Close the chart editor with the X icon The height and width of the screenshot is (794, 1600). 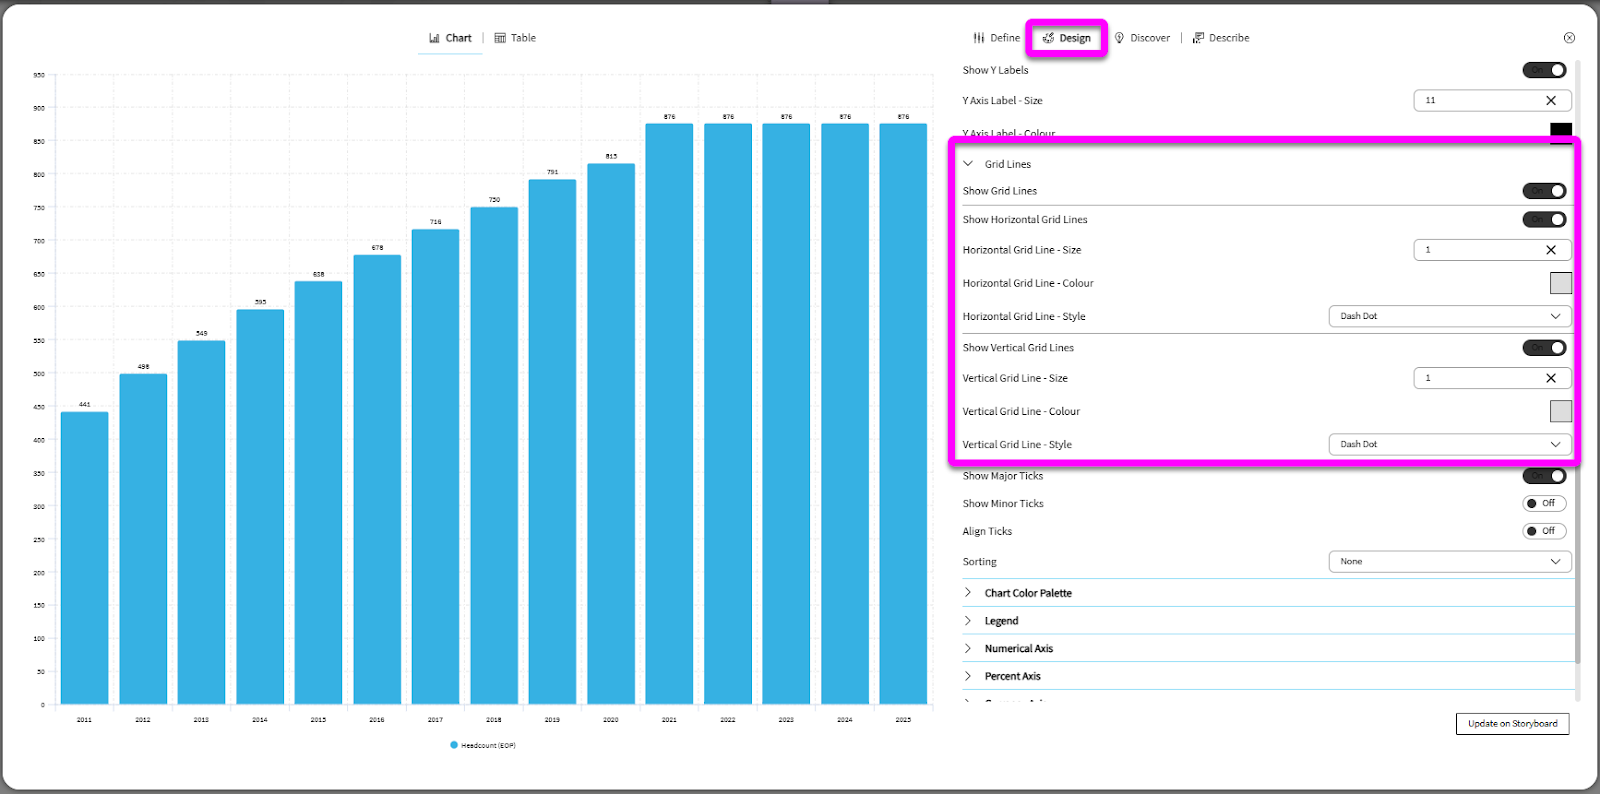click(x=1569, y=38)
